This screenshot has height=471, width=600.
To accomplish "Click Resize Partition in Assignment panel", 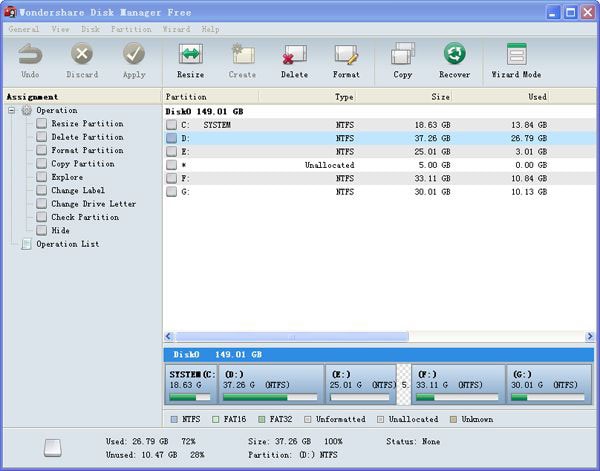I will point(87,124).
